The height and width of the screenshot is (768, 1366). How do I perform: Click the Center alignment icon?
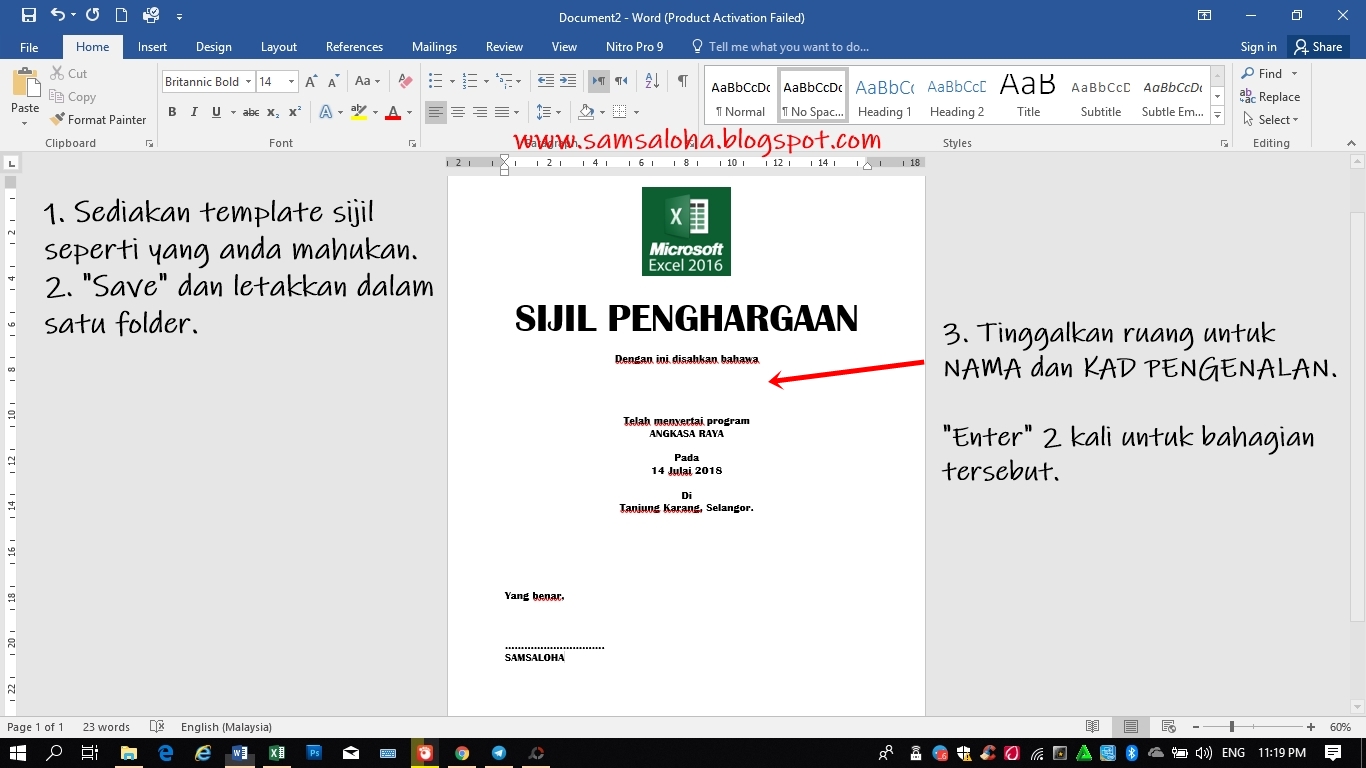458,112
